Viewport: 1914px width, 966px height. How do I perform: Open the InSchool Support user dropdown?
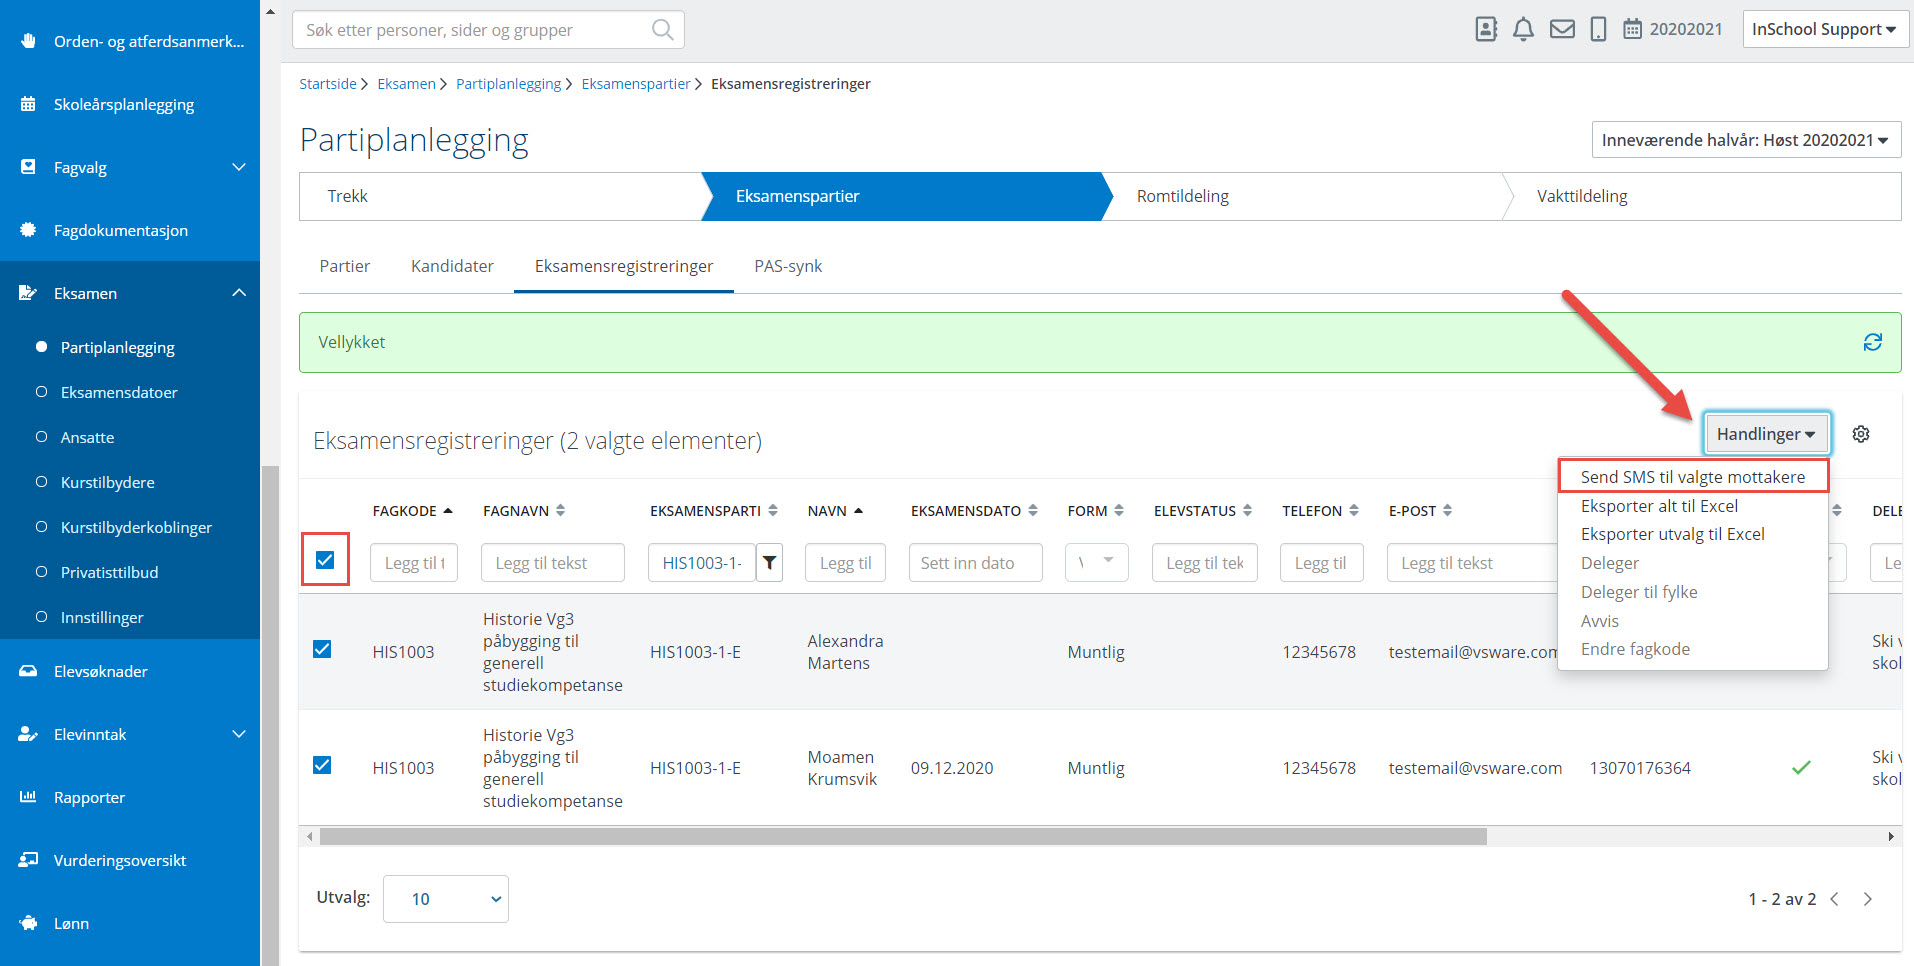pyautogui.click(x=1824, y=29)
